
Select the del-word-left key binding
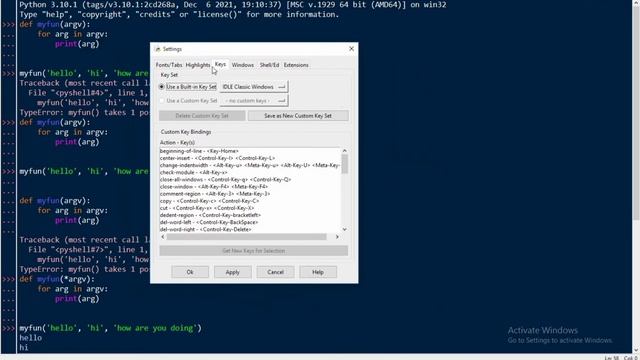point(250,222)
